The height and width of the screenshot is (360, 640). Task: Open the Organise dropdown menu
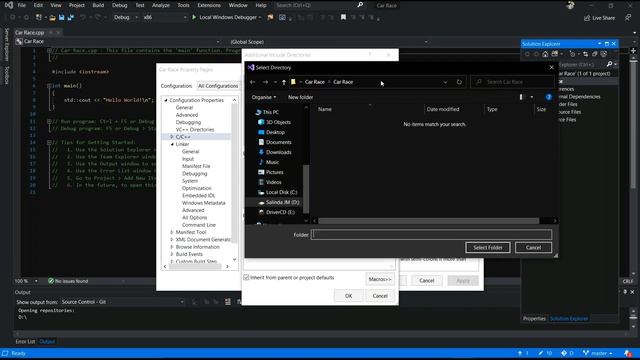coord(264,97)
